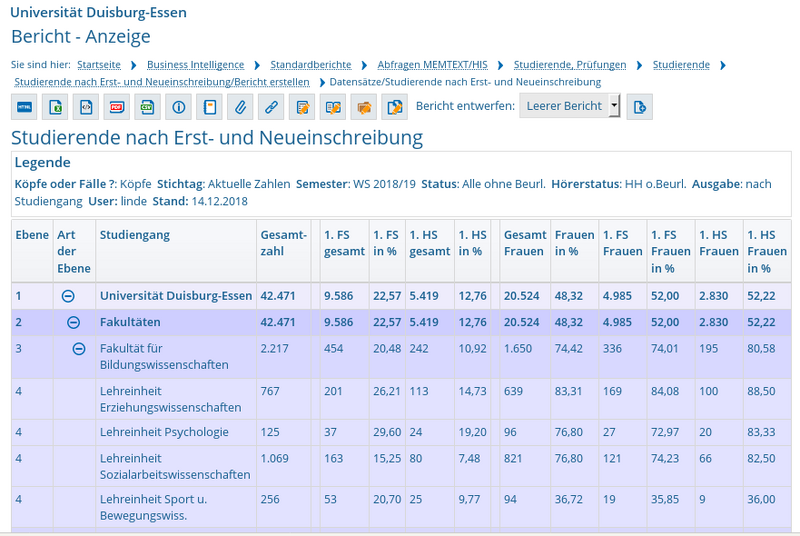Click the Art der Ebene column header
This screenshot has height=536, width=800.
73,251
